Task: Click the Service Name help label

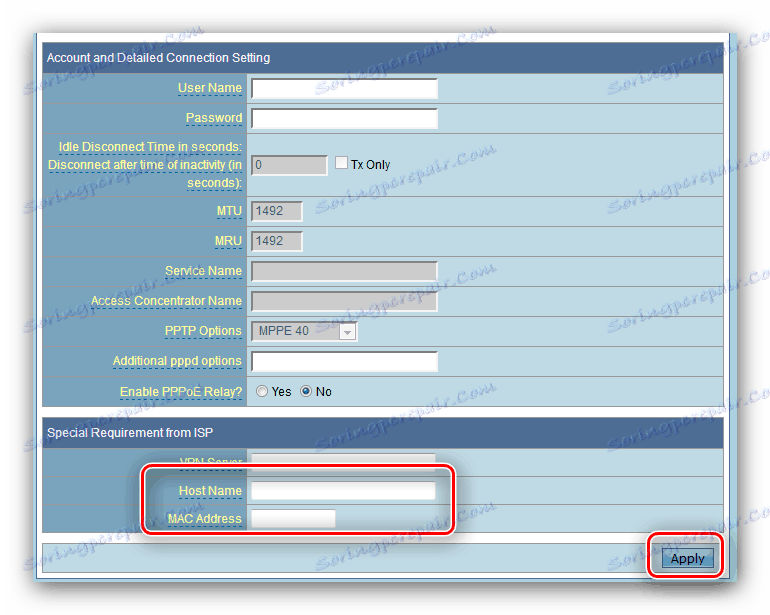Action: pos(203,271)
